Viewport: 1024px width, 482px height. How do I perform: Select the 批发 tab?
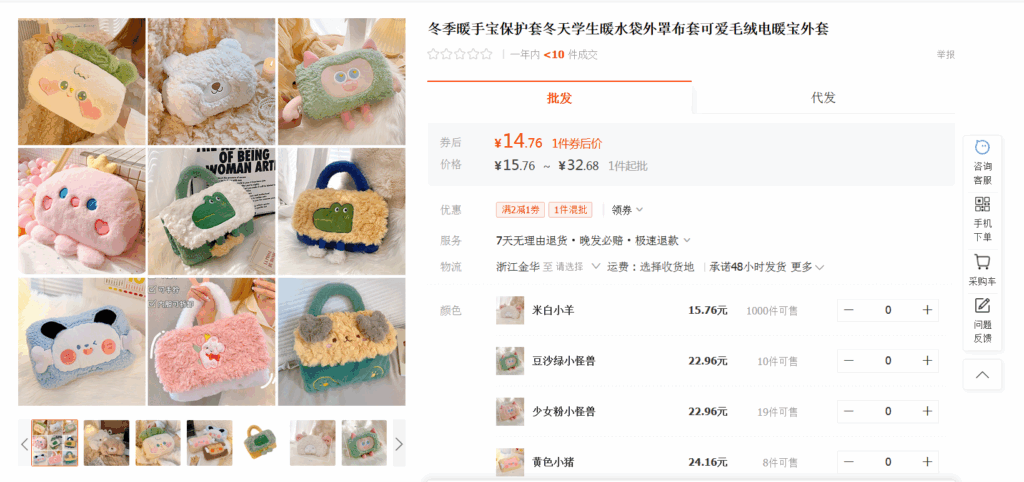tap(559, 98)
